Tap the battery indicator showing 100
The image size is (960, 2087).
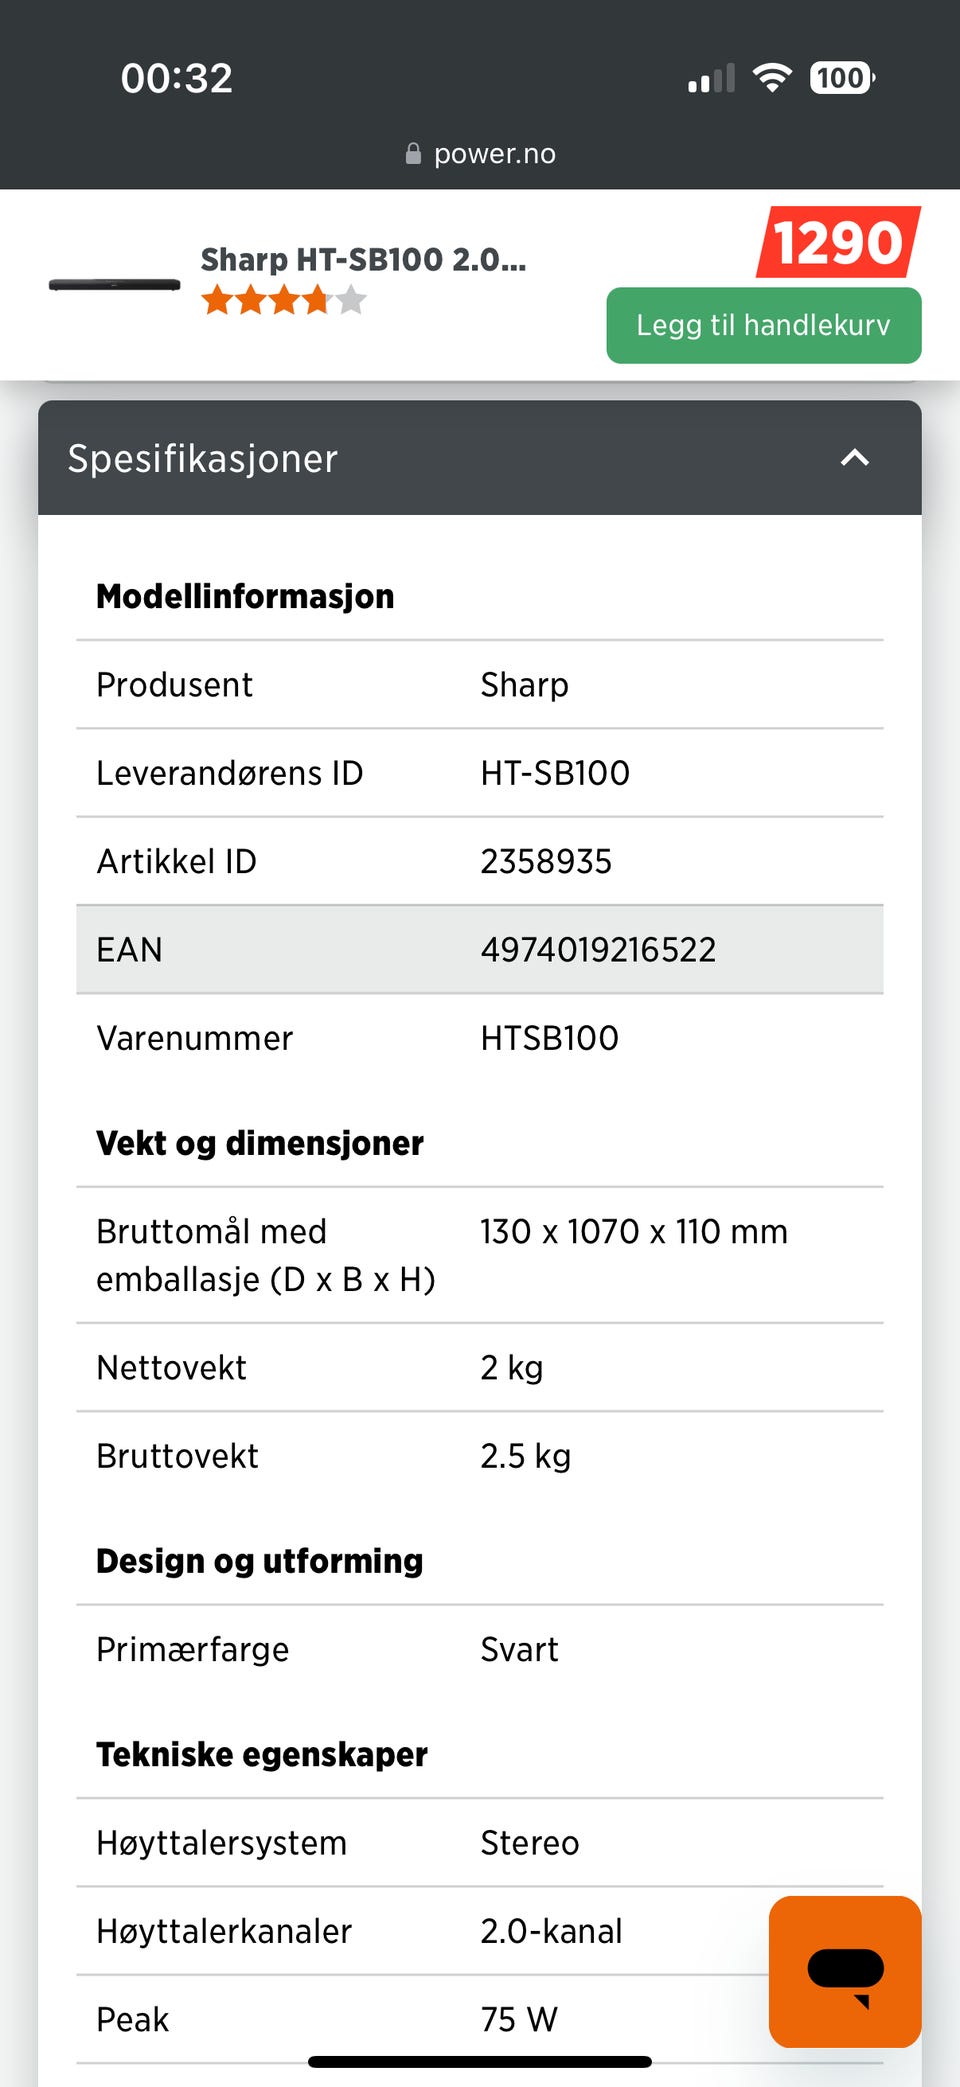(x=840, y=77)
